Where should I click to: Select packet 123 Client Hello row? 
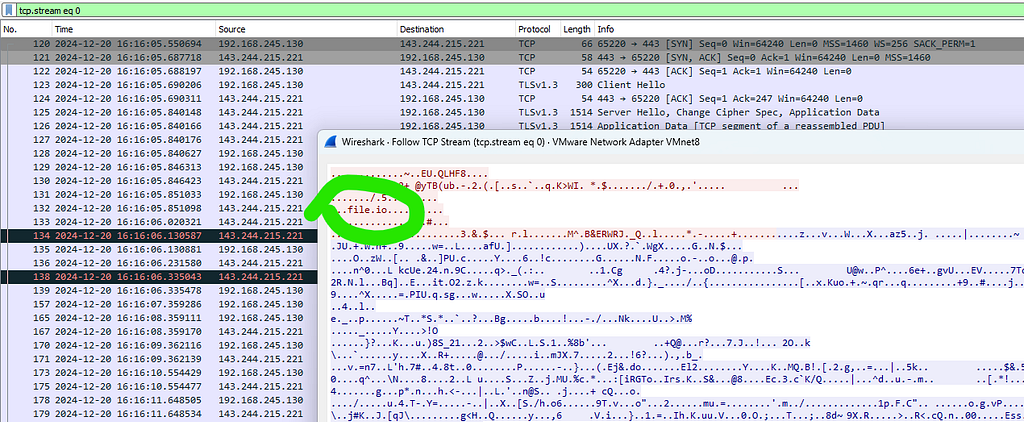tap(512, 85)
